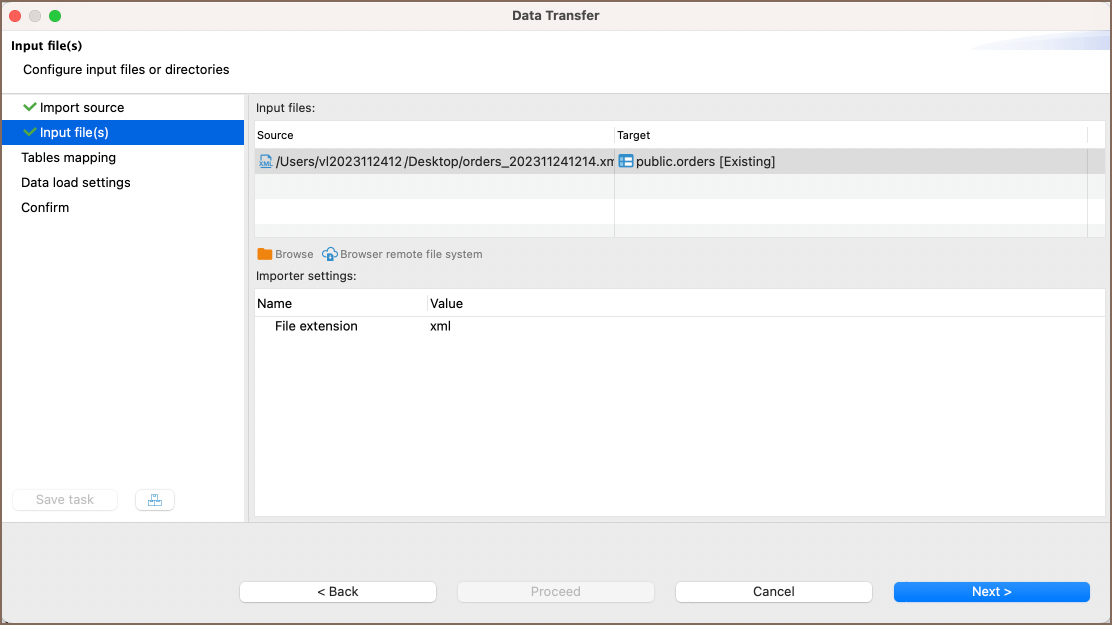
Task: Click the XML file icon in Source row
Action: coord(265,161)
